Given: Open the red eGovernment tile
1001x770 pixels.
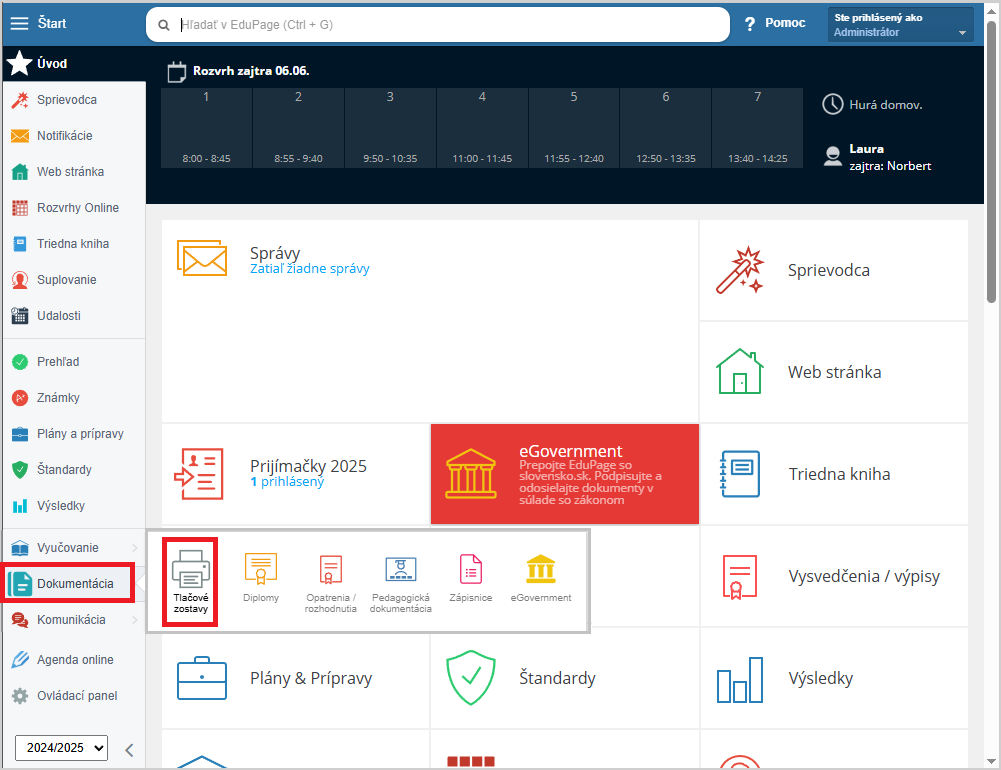Looking at the screenshot, I should coord(564,473).
